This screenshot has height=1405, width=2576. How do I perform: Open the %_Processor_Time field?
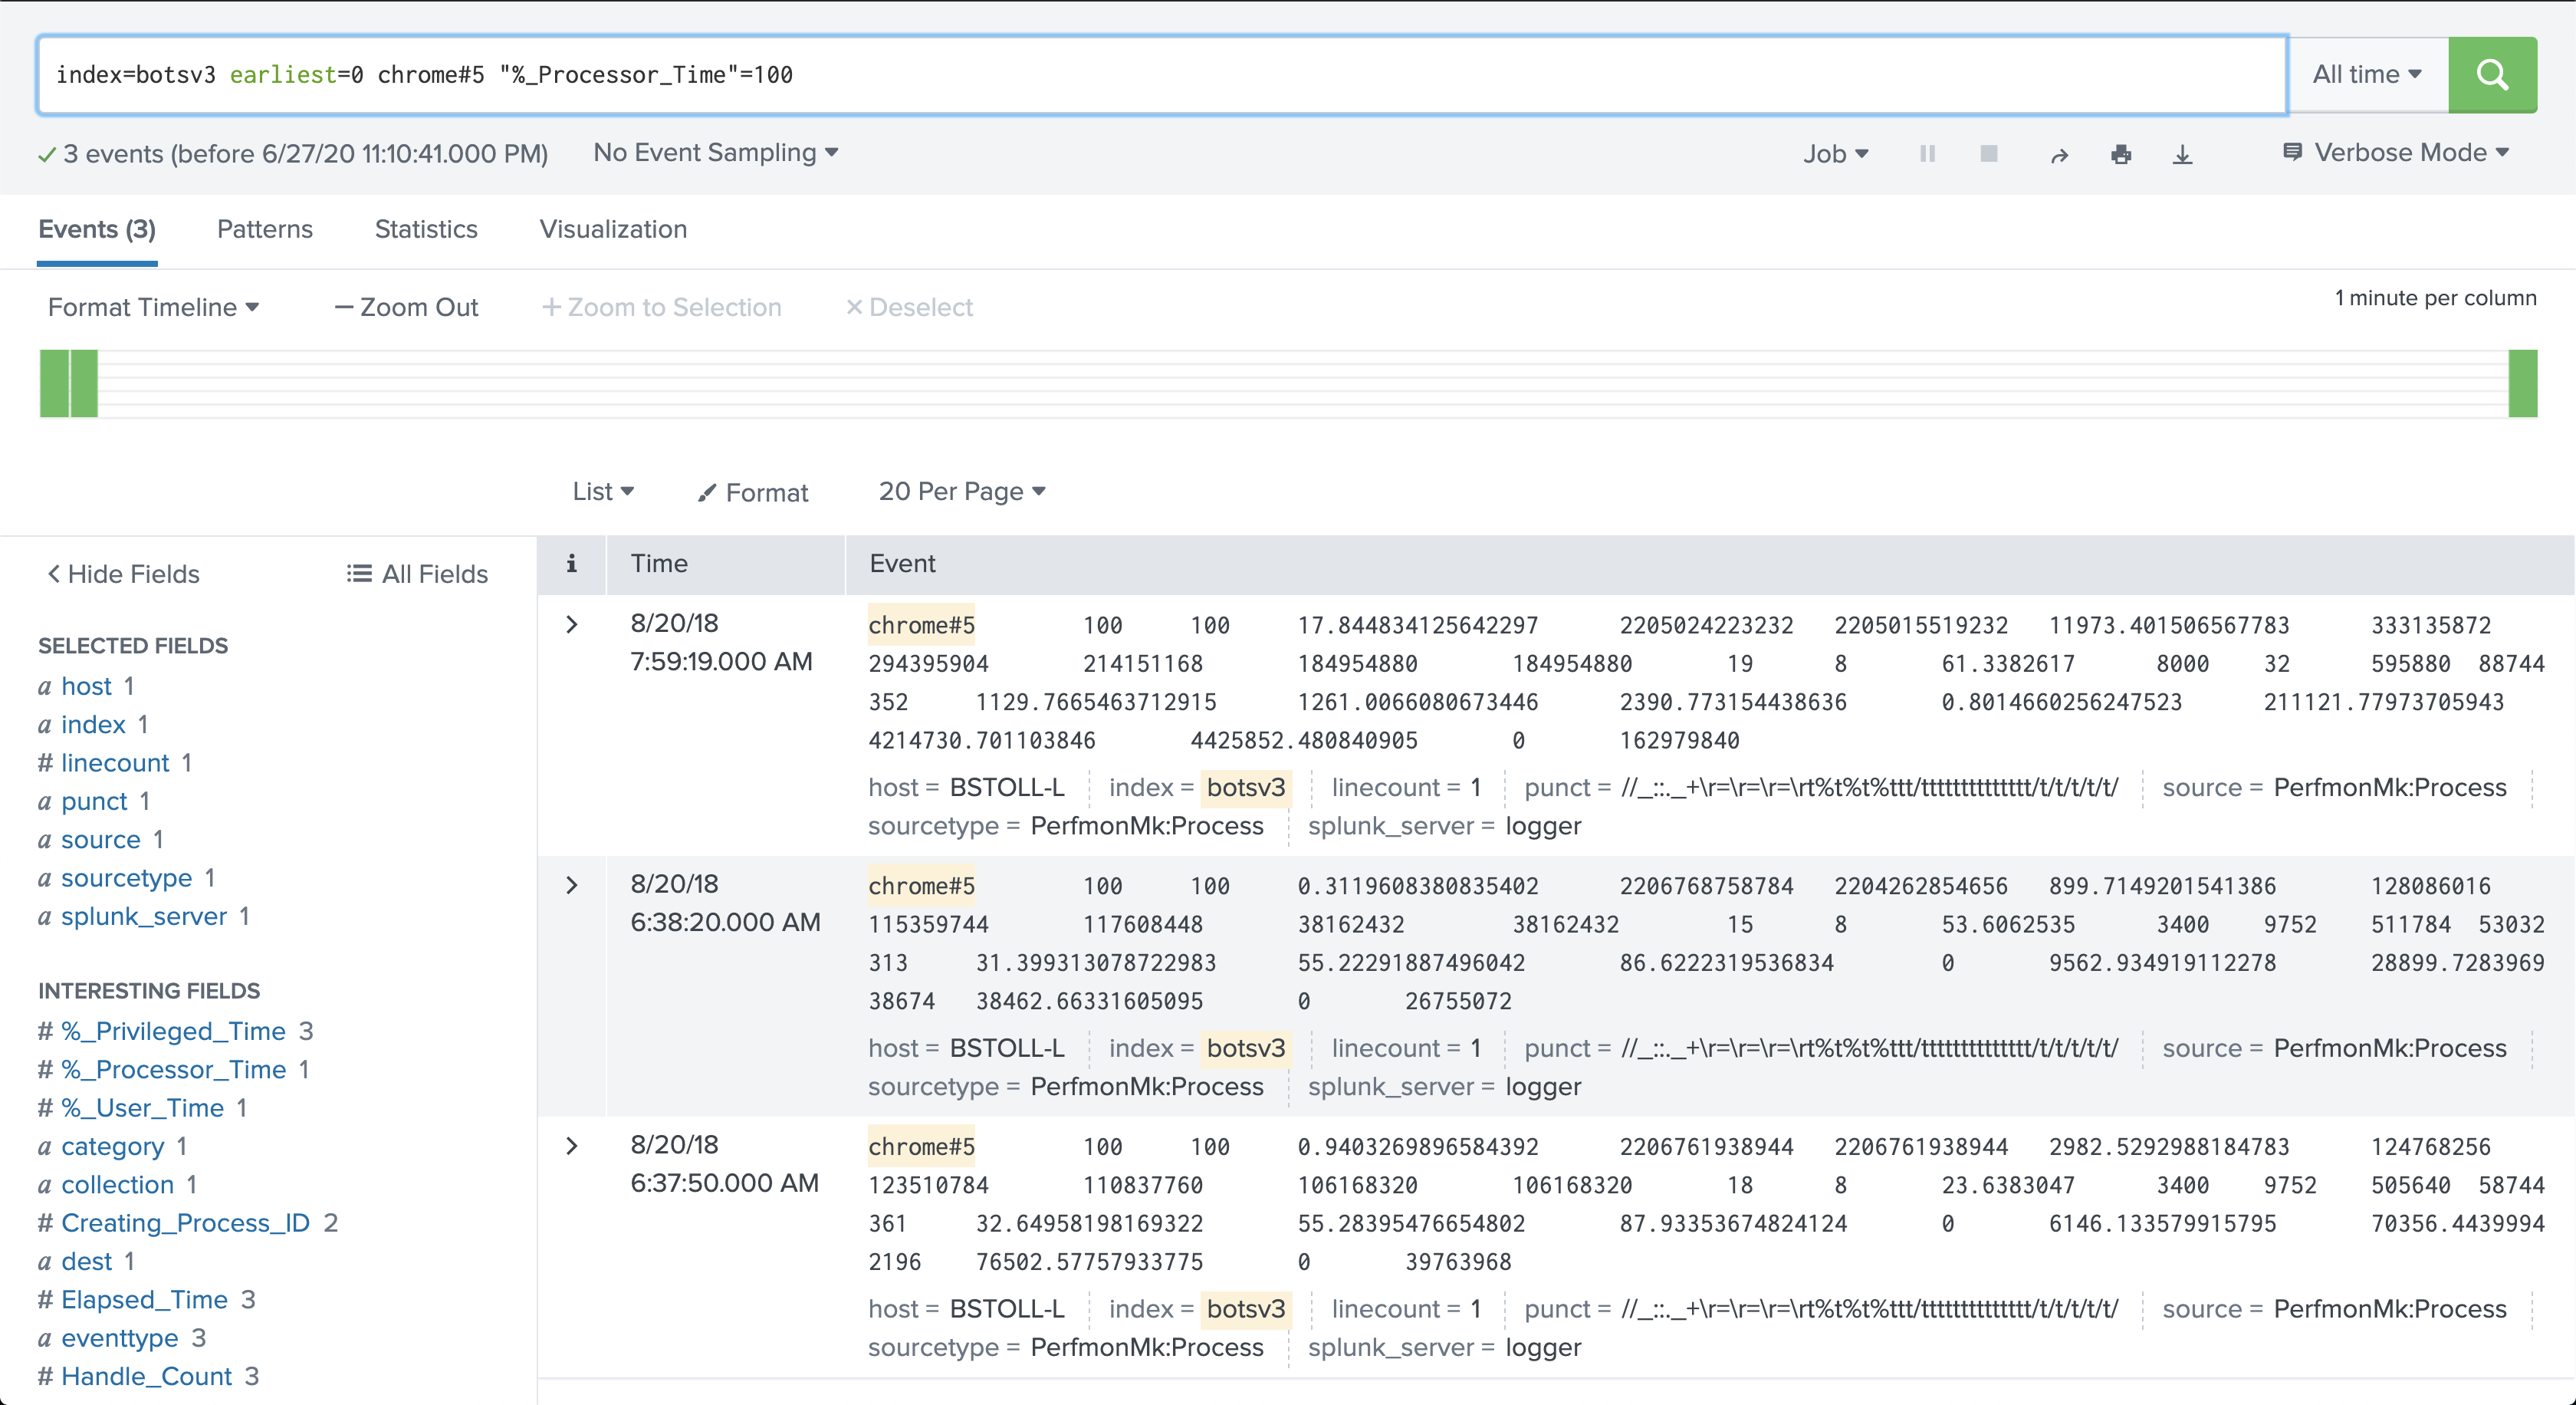pyautogui.click(x=173, y=1069)
